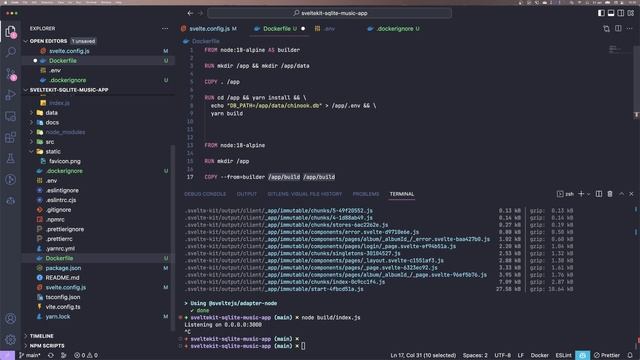
Task: Customize layout icon in title bar
Action: coord(631,13)
